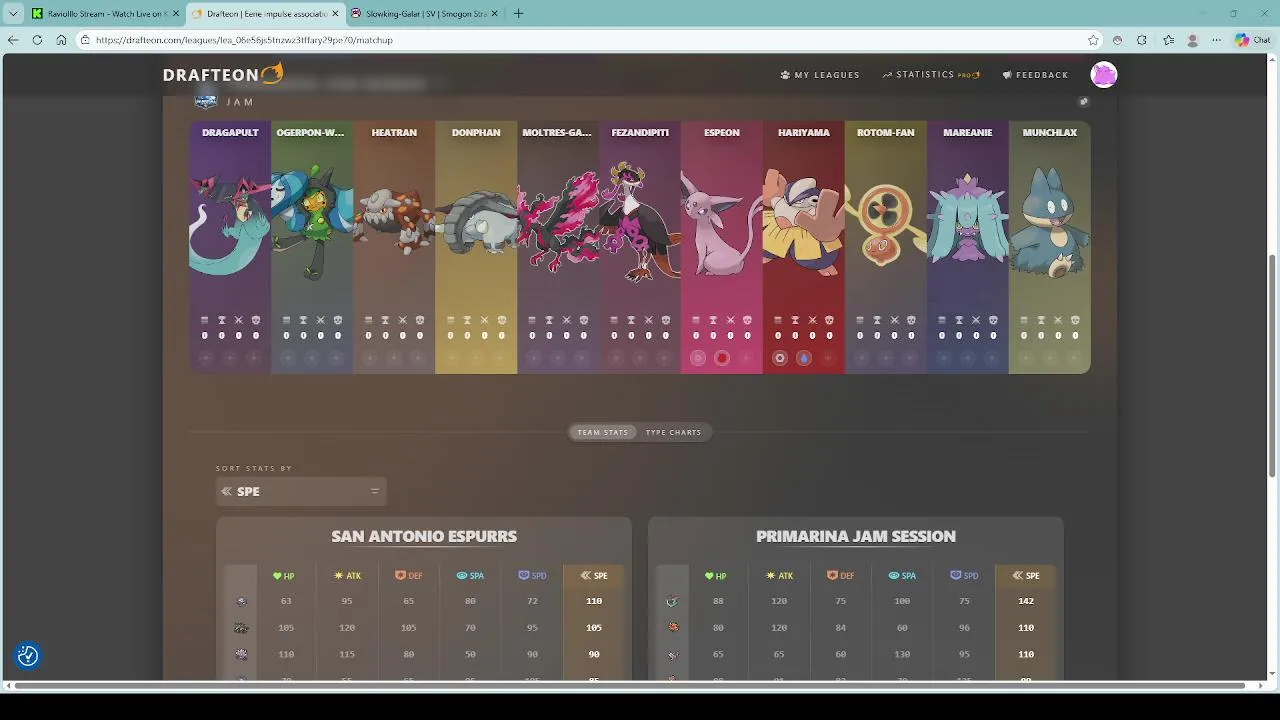Viewport: 1280px width, 720px height.
Task: Click the browser home button
Action: 61,40
